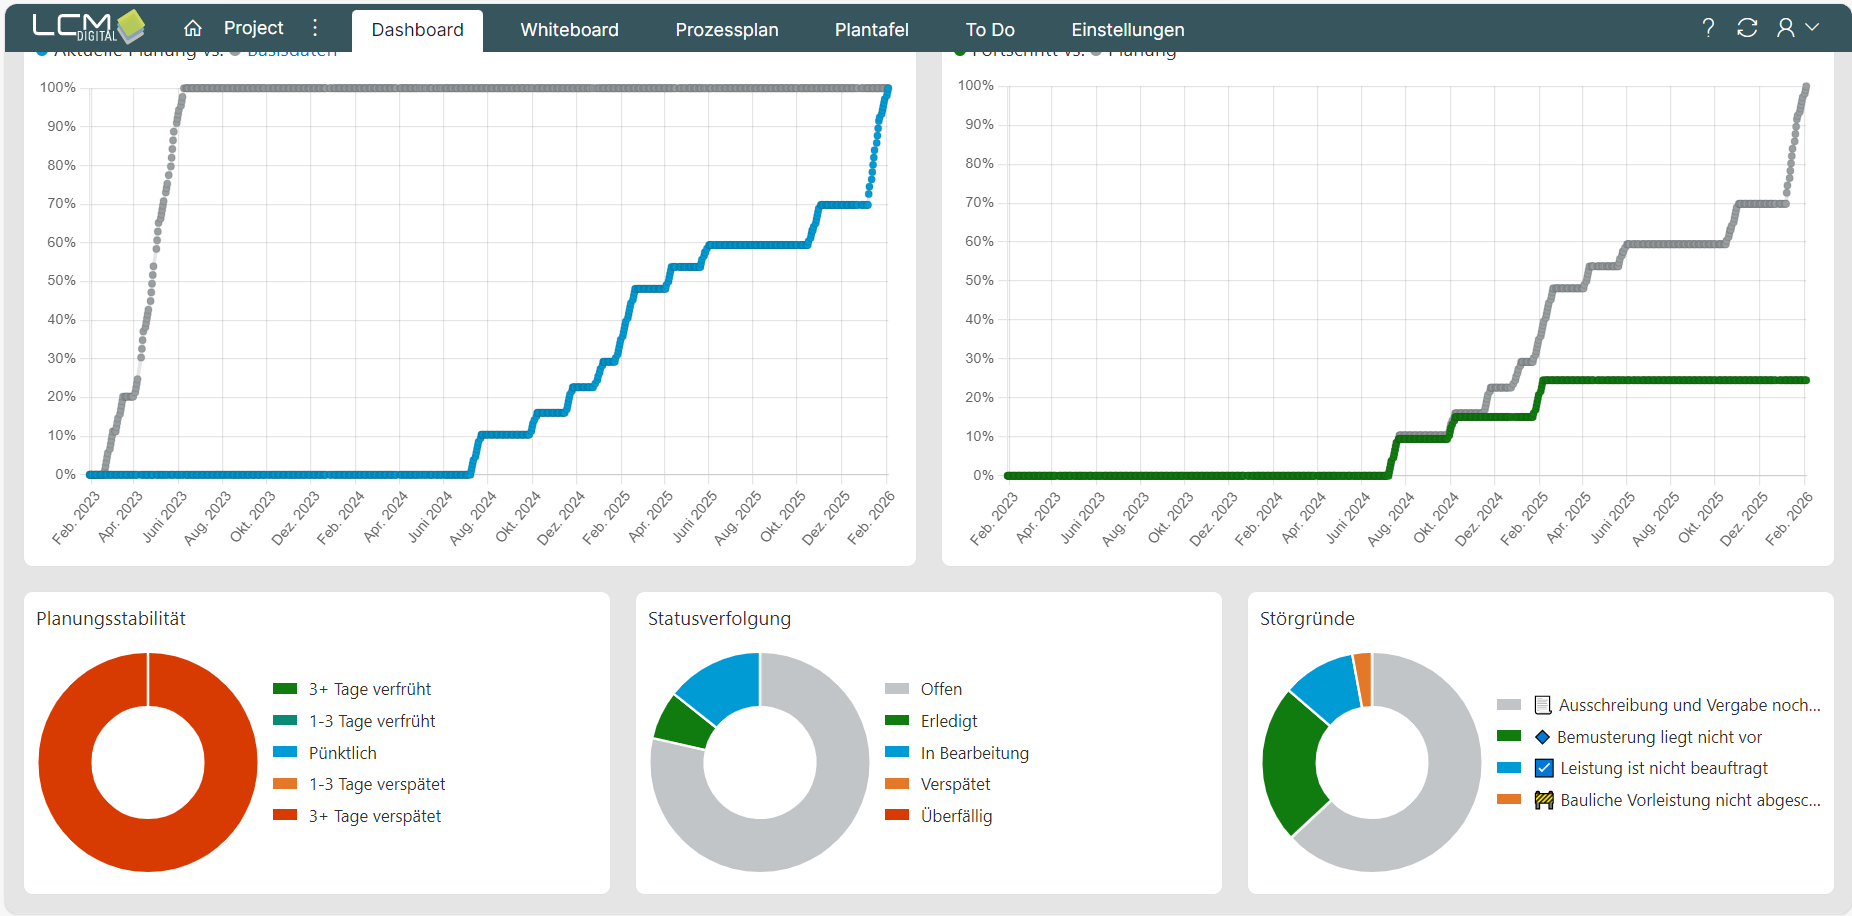Go to home via house icon
Screen dimensions: 1852x916
tap(193, 28)
